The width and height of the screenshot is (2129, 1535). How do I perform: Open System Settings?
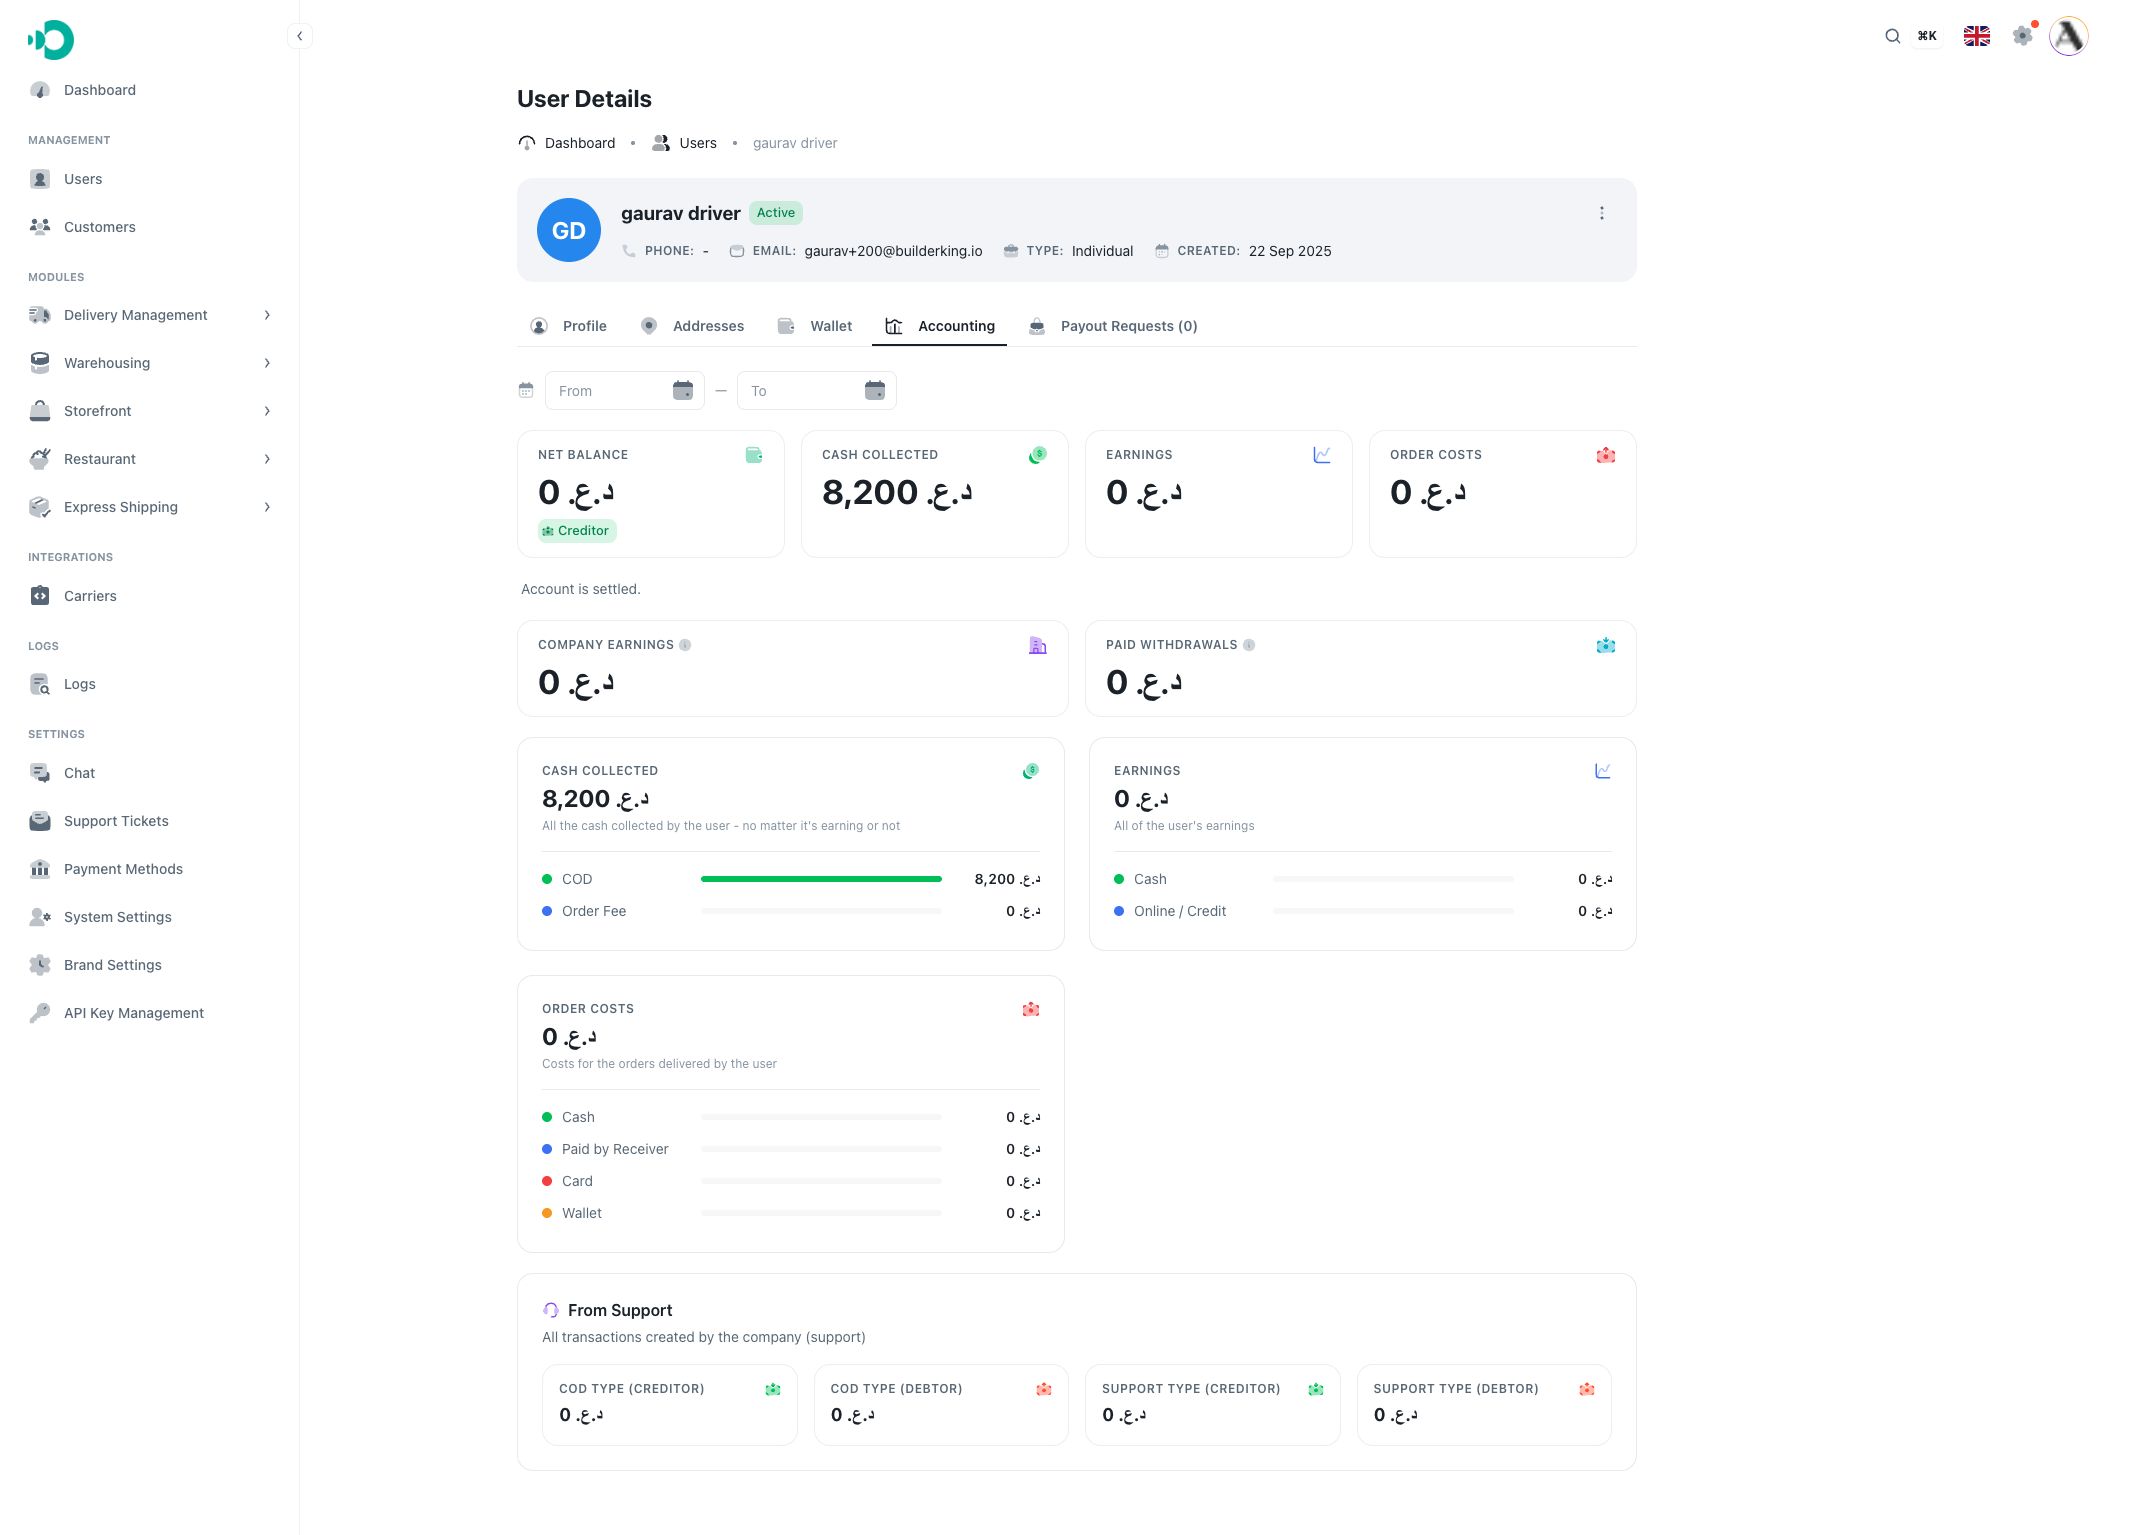[150, 917]
